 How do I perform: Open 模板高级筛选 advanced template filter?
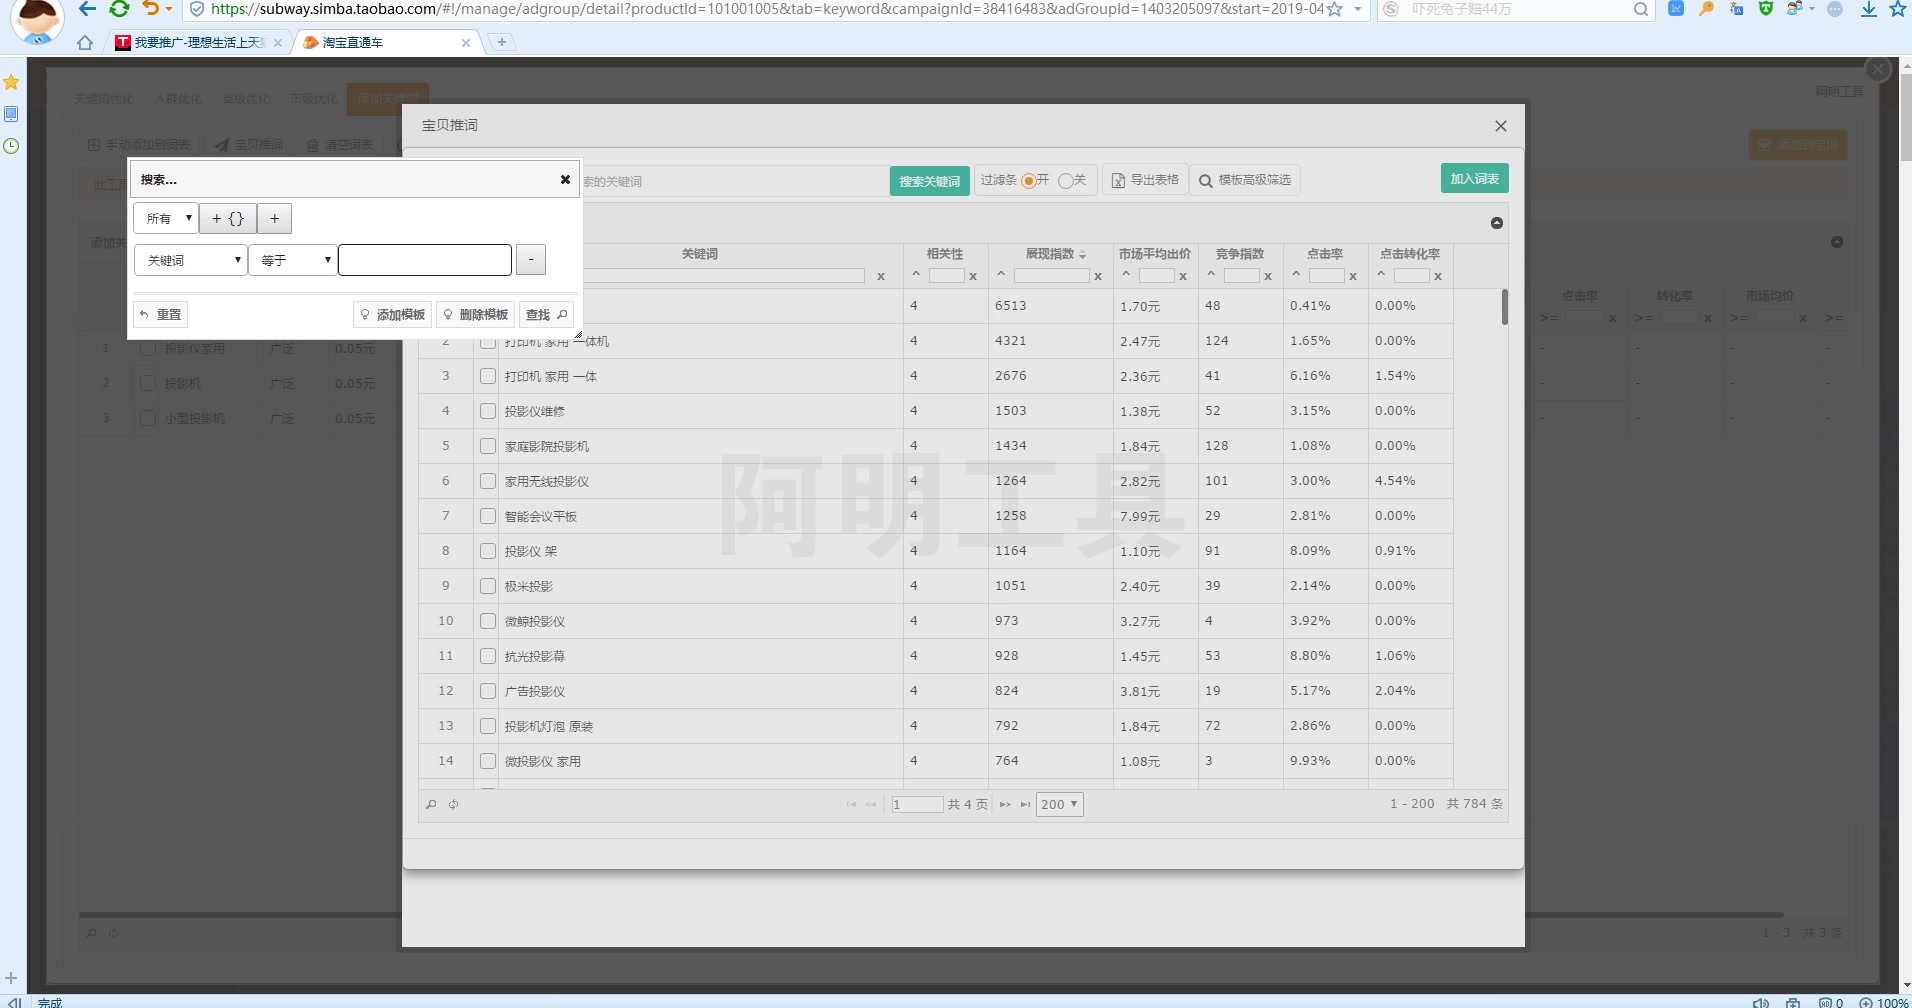pyautogui.click(x=1245, y=180)
